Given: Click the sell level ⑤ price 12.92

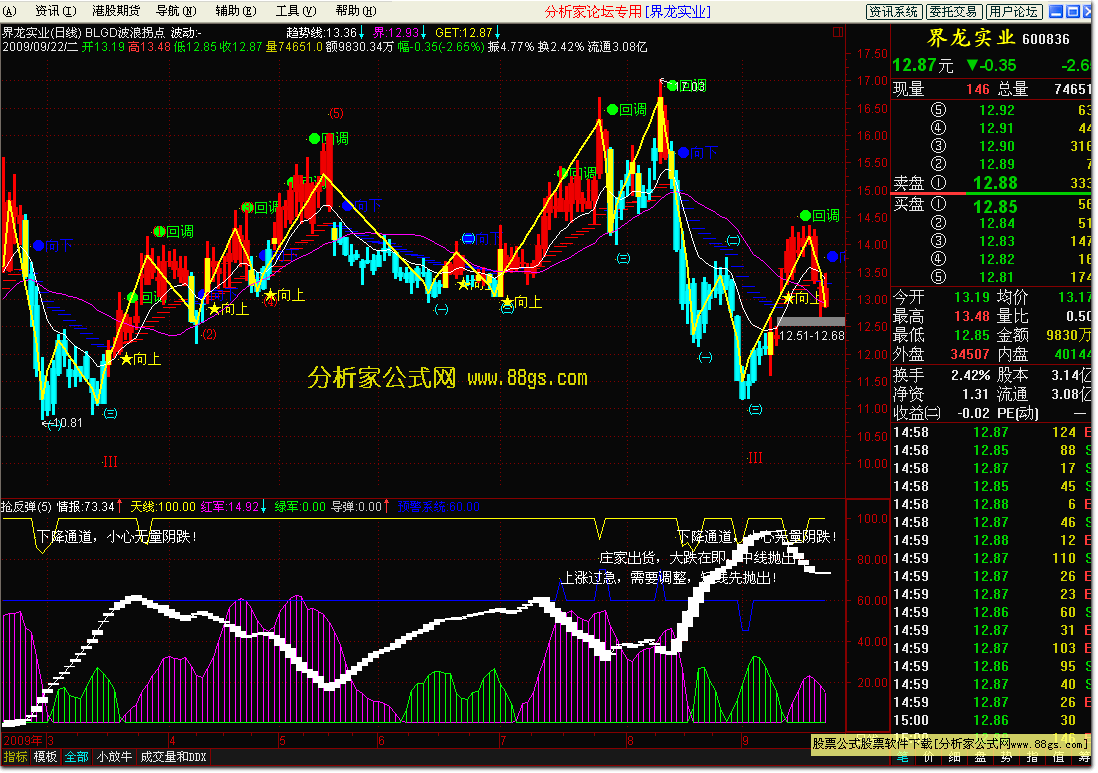Looking at the screenshot, I should point(996,110).
